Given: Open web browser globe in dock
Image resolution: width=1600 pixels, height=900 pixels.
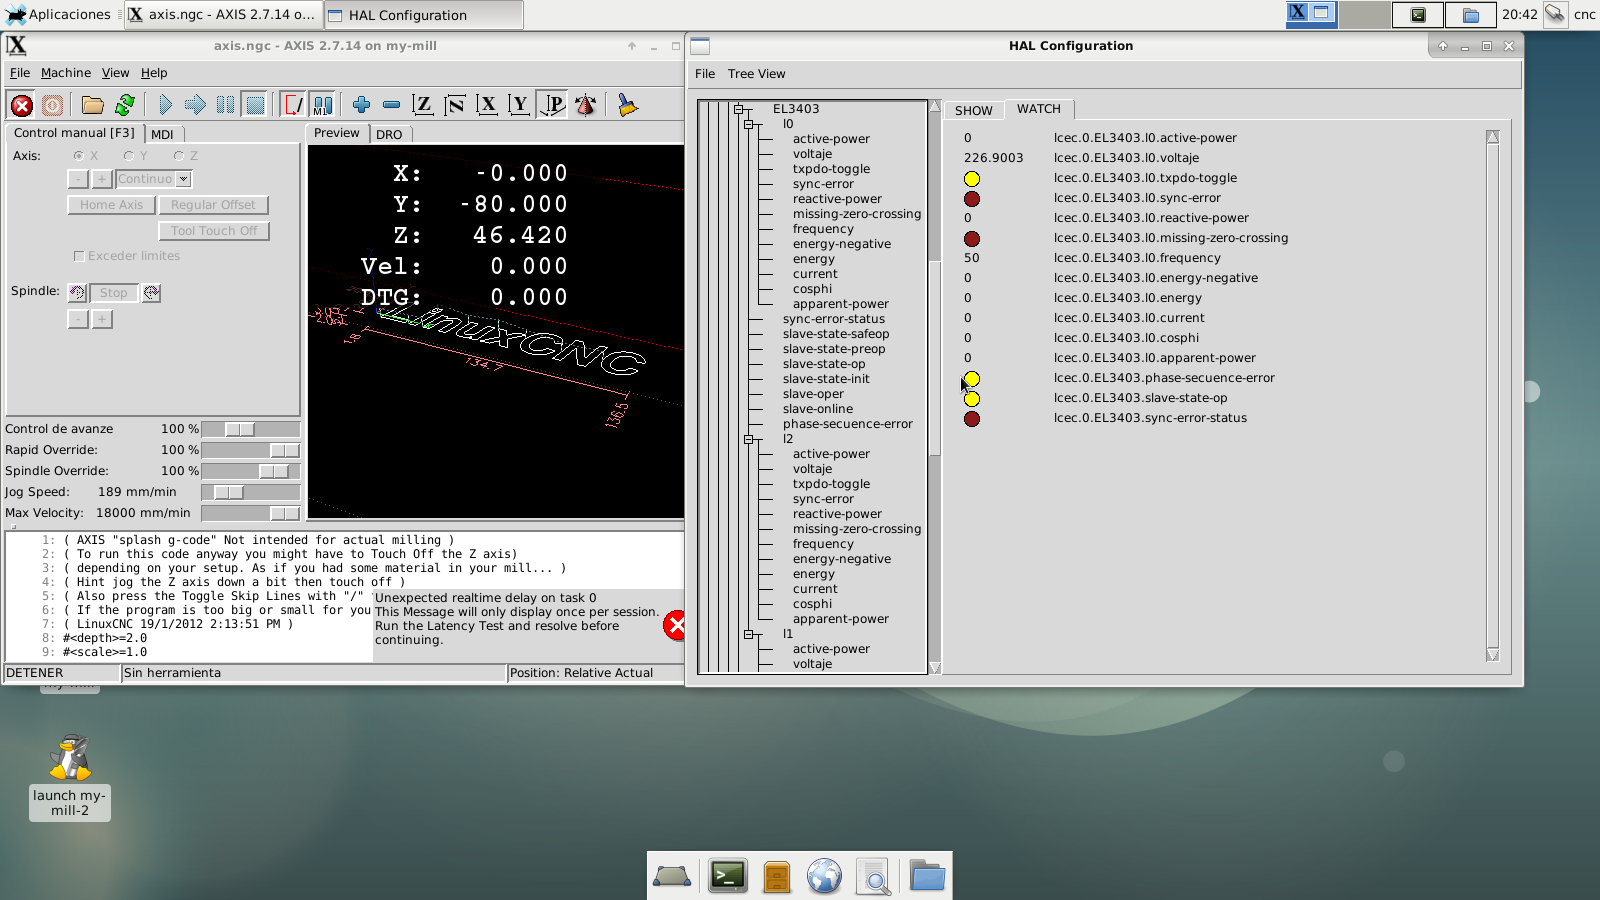Looking at the screenshot, I should tap(824, 876).
